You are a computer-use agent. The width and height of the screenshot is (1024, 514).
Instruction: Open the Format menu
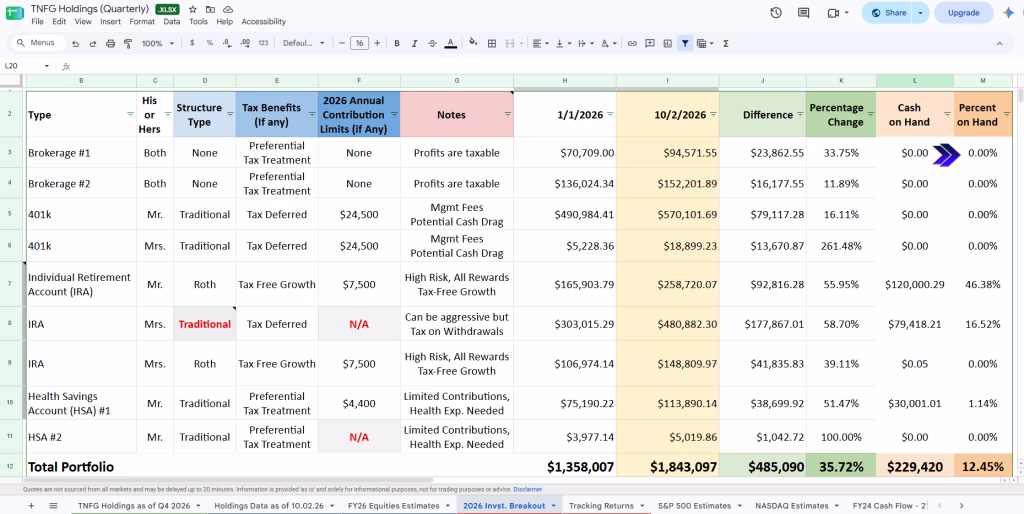tap(142, 22)
